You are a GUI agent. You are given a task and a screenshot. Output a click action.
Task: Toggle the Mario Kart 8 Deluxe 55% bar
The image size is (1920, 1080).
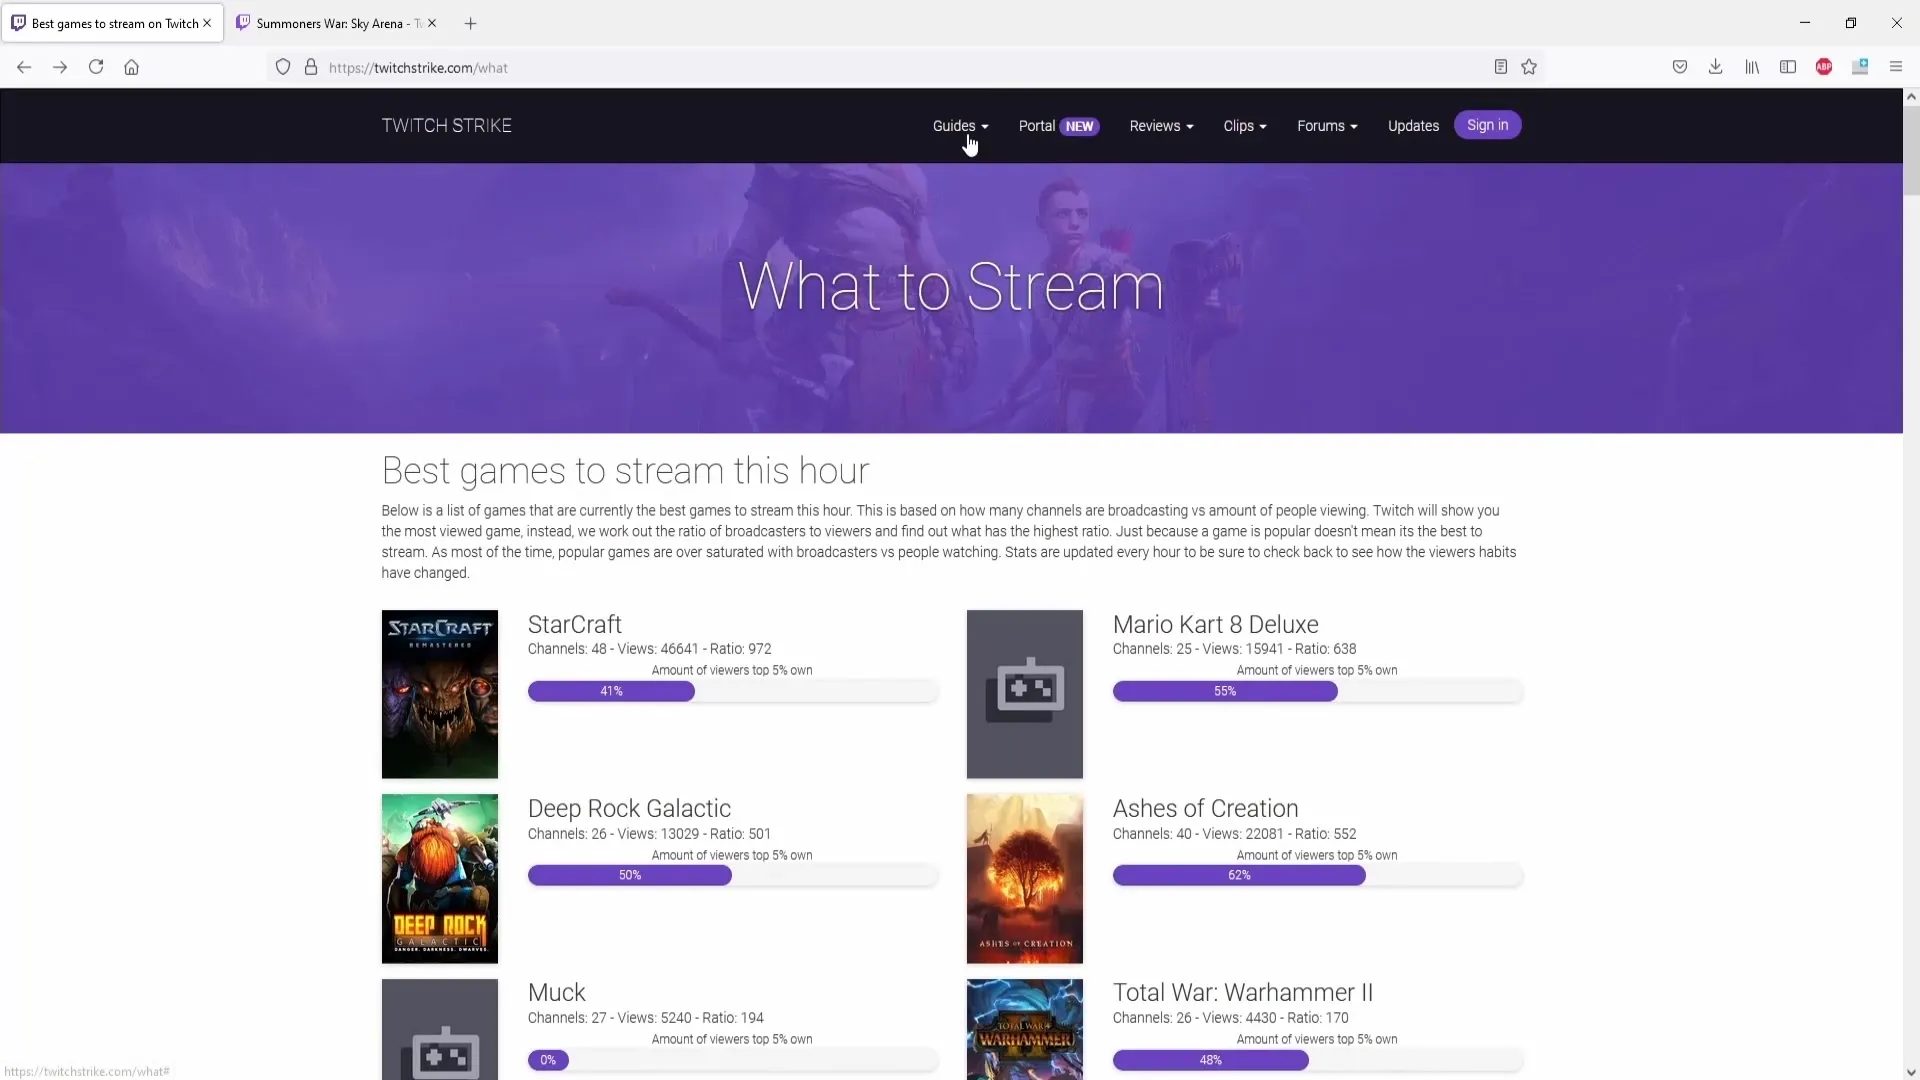(1225, 690)
